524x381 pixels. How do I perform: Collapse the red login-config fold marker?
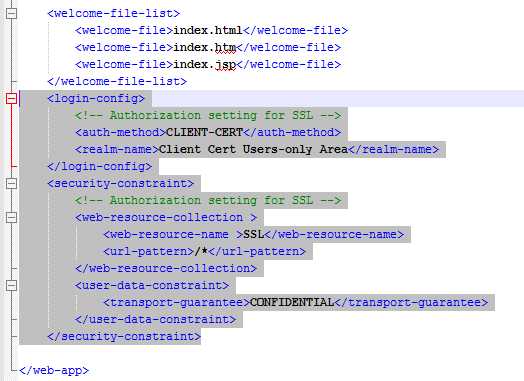point(11,98)
